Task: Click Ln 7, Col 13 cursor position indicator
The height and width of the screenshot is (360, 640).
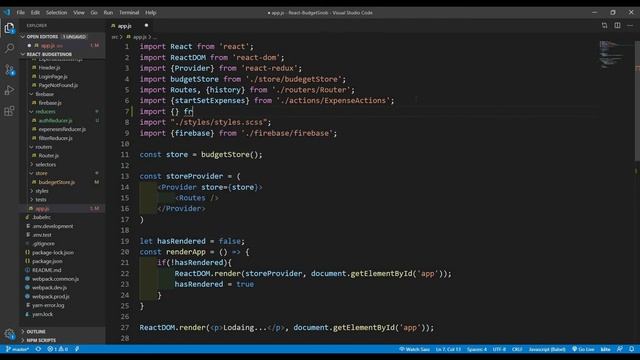Action: 448,349
